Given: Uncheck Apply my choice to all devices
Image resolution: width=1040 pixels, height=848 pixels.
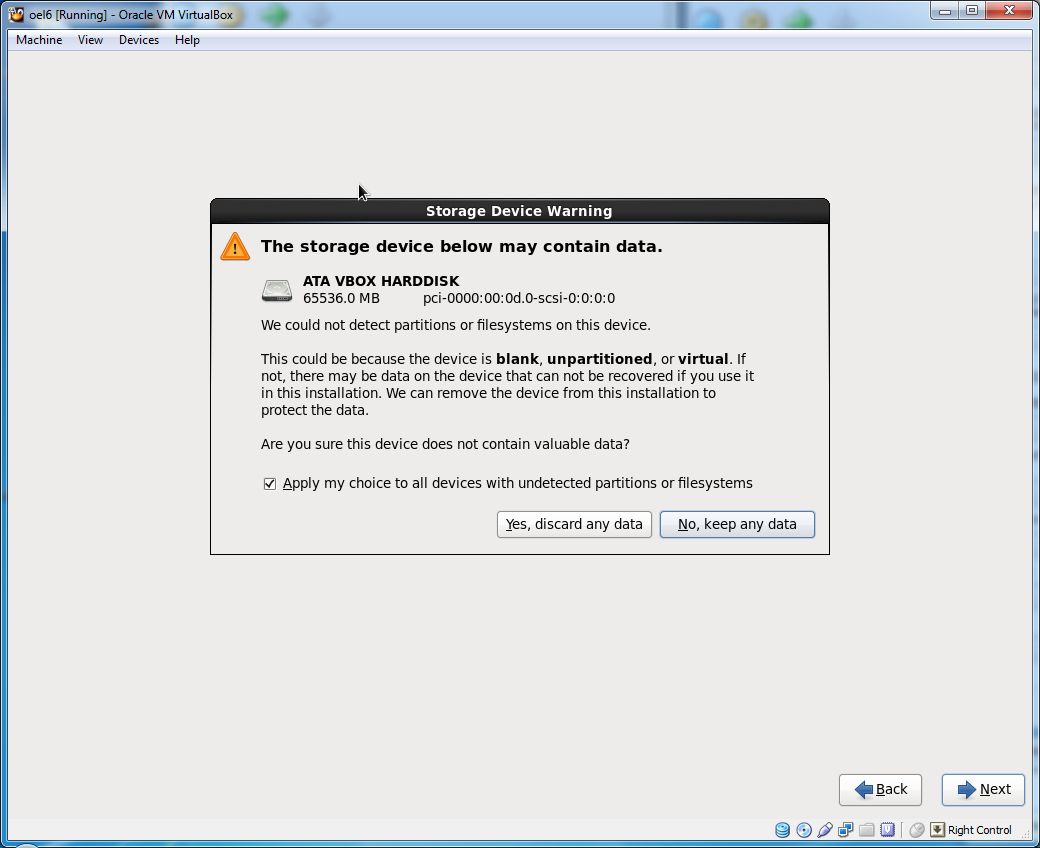Looking at the screenshot, I should [x=269, y=483].
